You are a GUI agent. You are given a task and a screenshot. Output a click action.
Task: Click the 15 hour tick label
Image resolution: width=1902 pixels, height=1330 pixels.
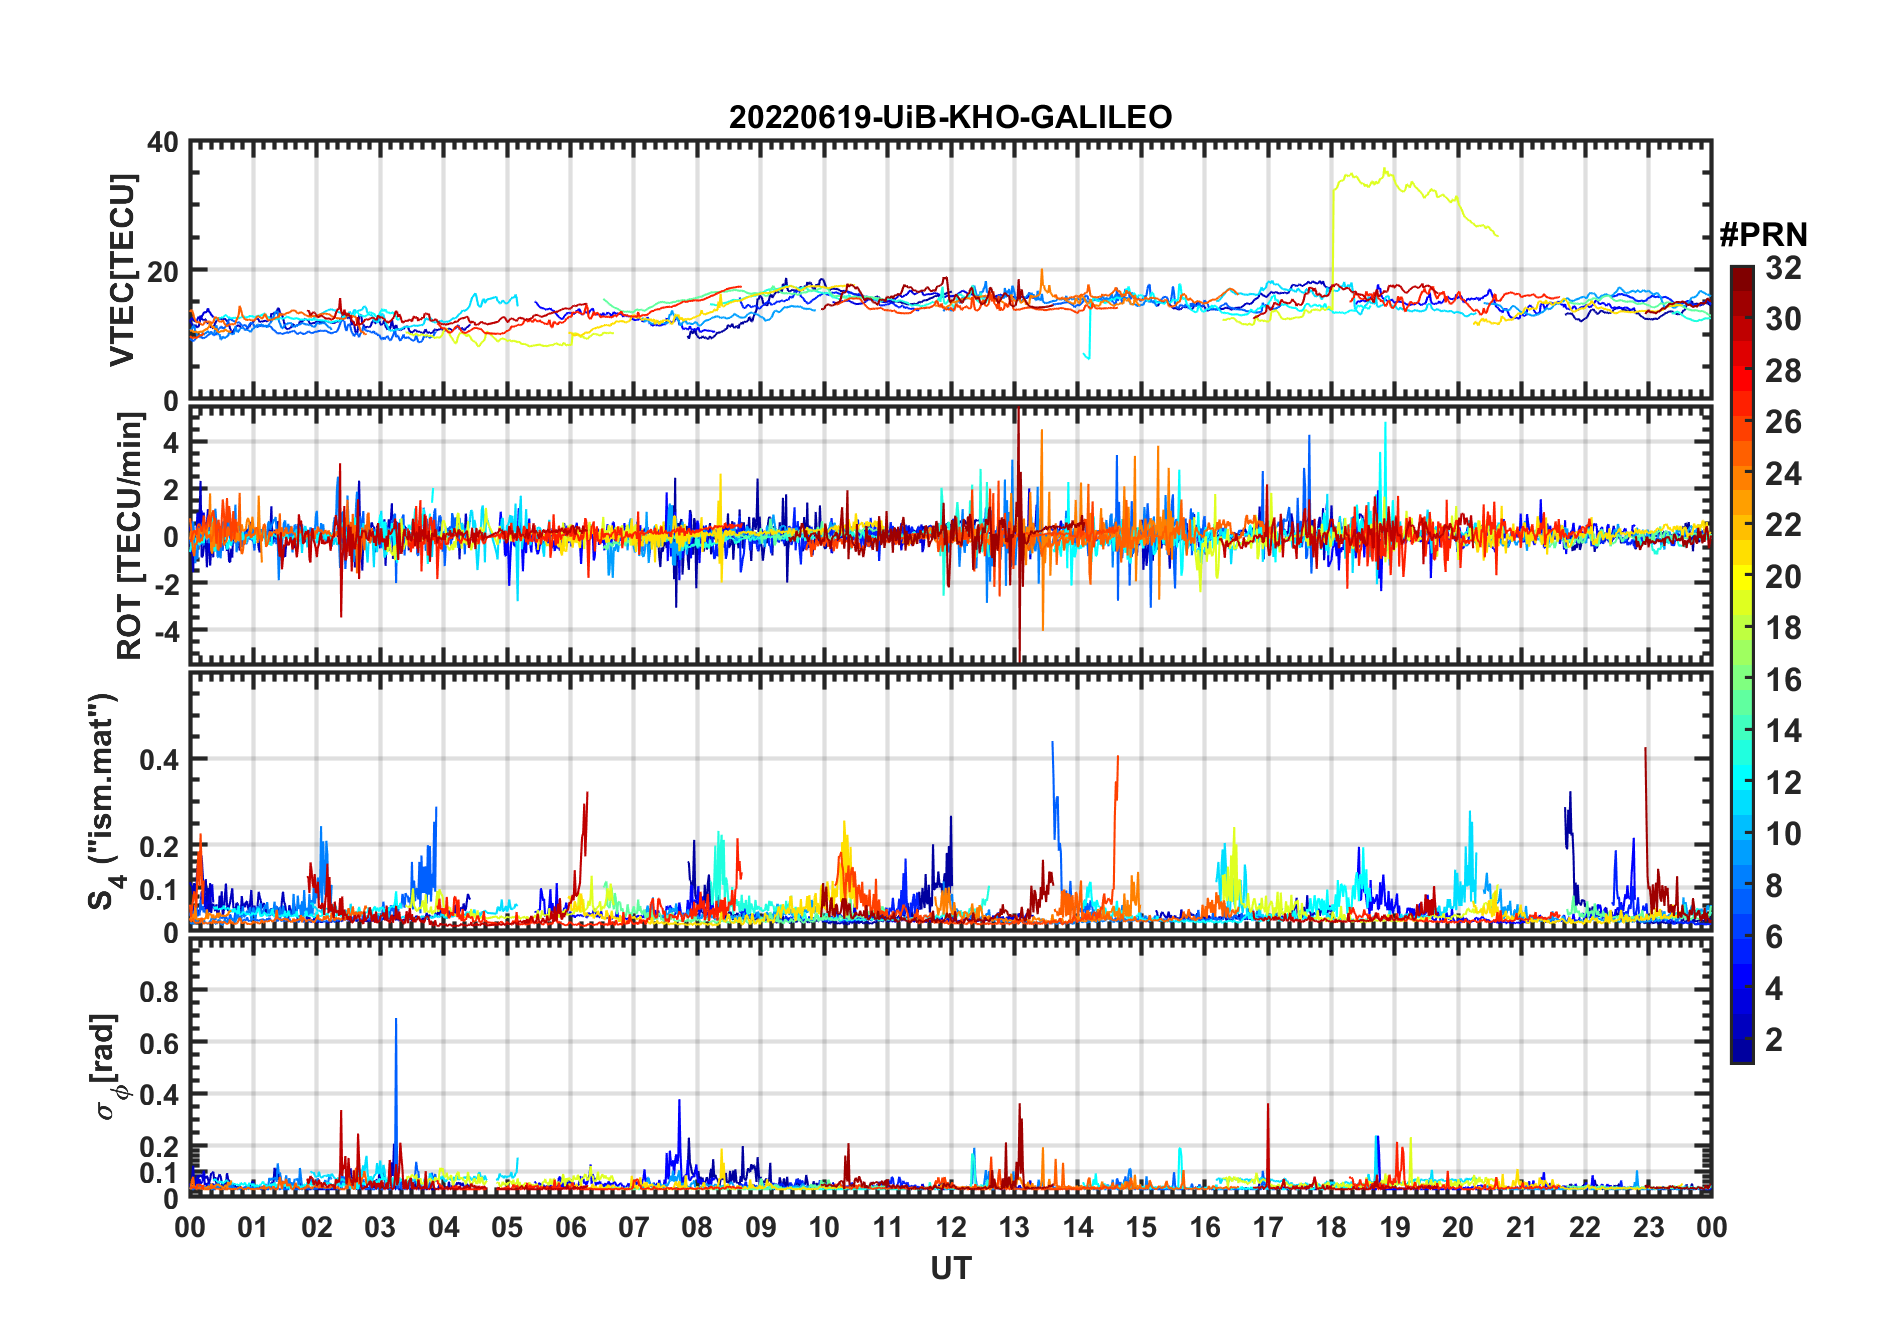[x=1141, y=1227]
